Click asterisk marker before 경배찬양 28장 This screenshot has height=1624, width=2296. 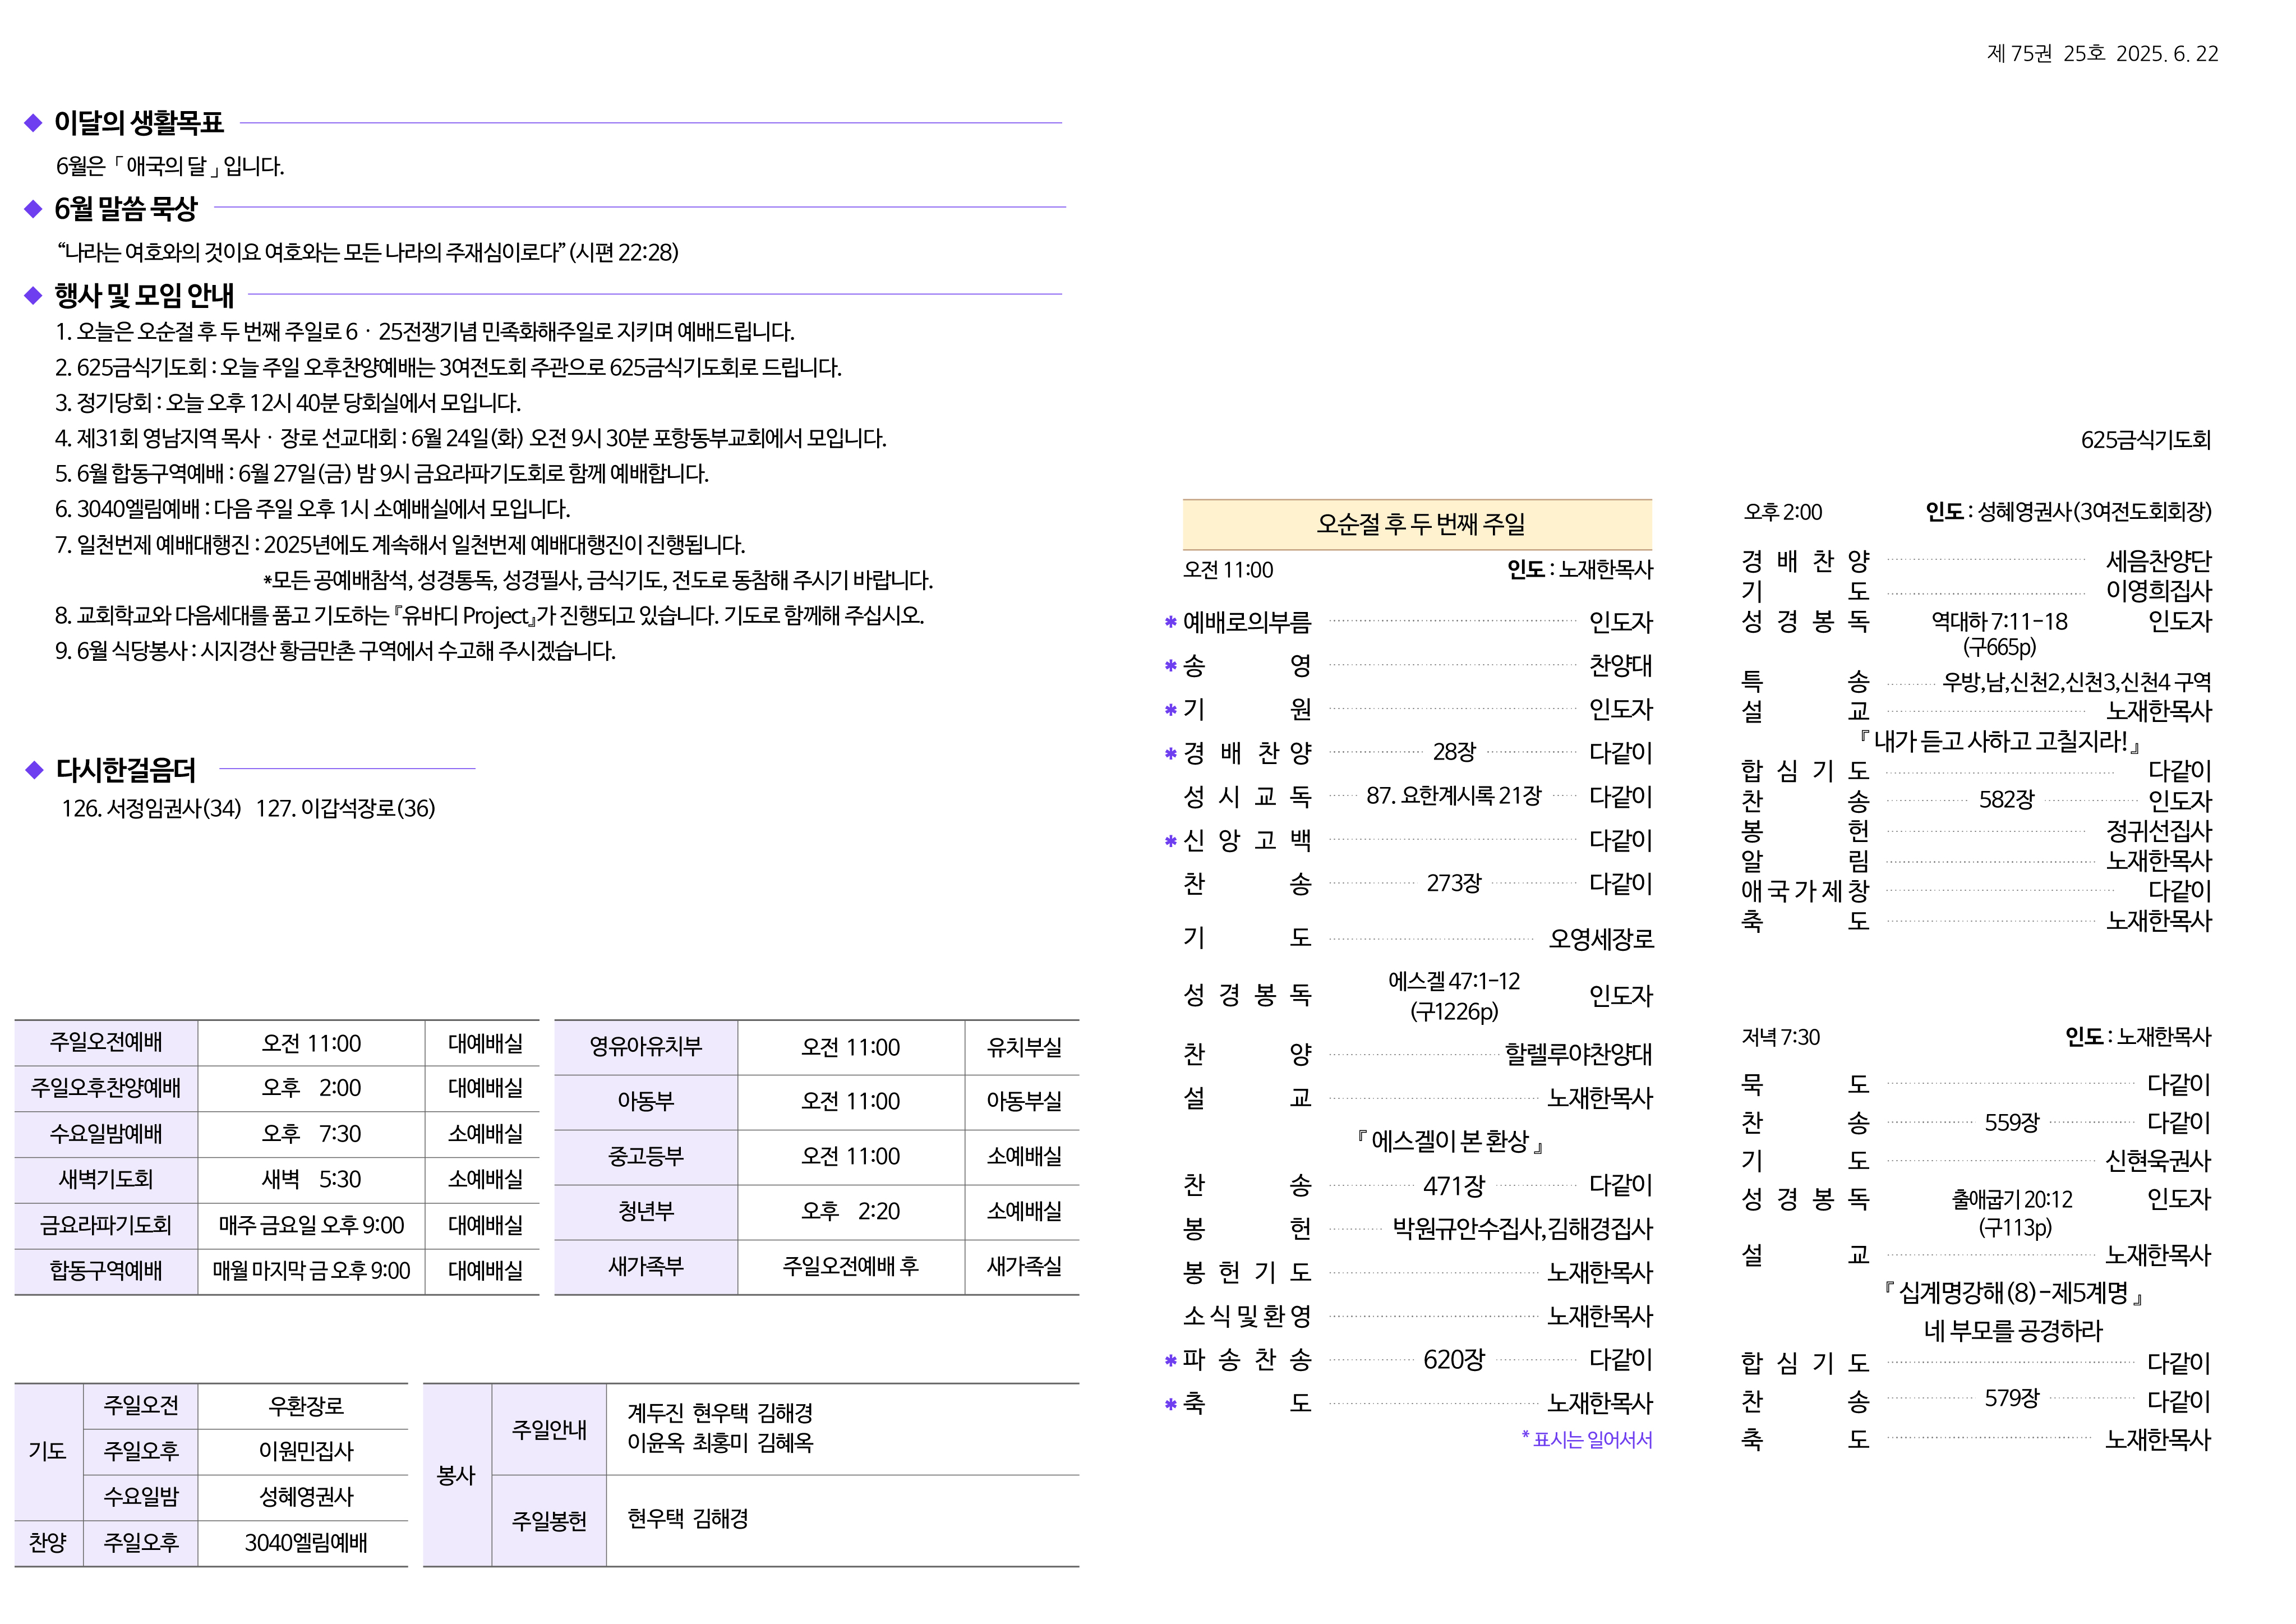[1170, 754]
